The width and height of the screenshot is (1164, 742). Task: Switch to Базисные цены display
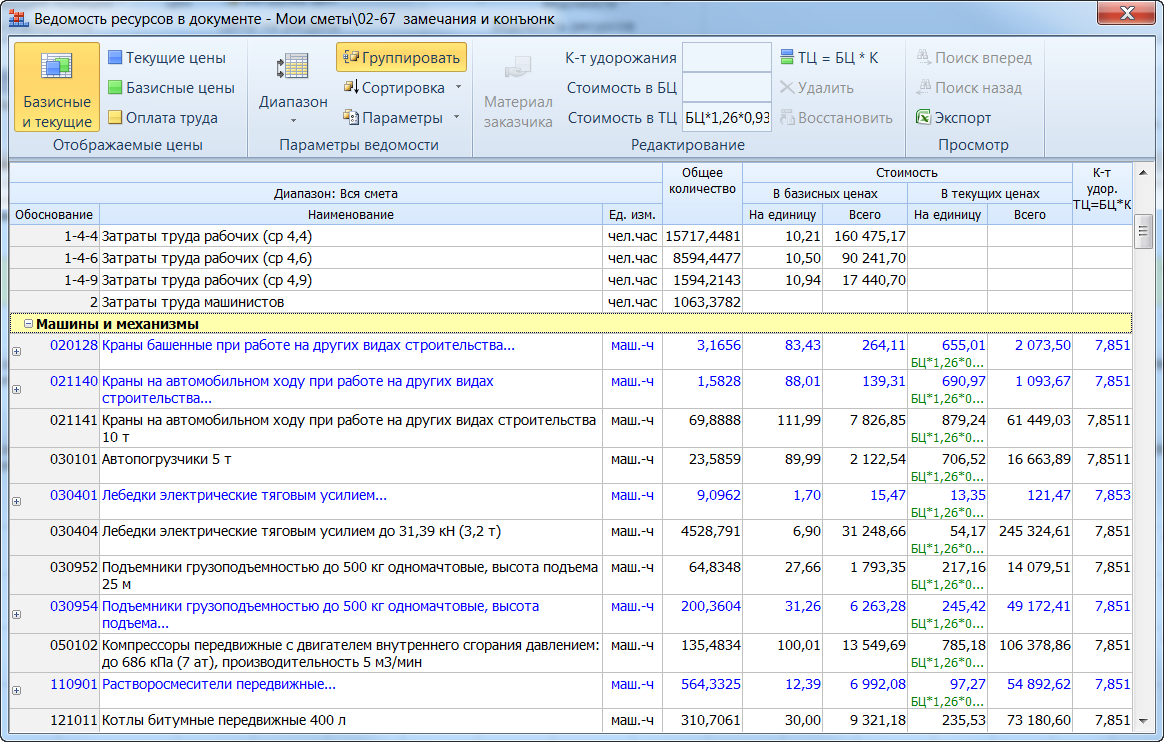pos(170,88)
